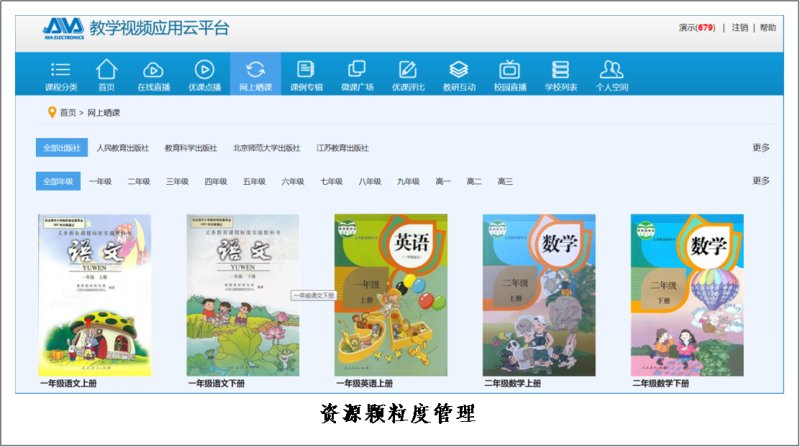800x447 pixels.
Task: Open 二年级数学下册 book cover
Action: pyautogui.click(x=687, y=295)
